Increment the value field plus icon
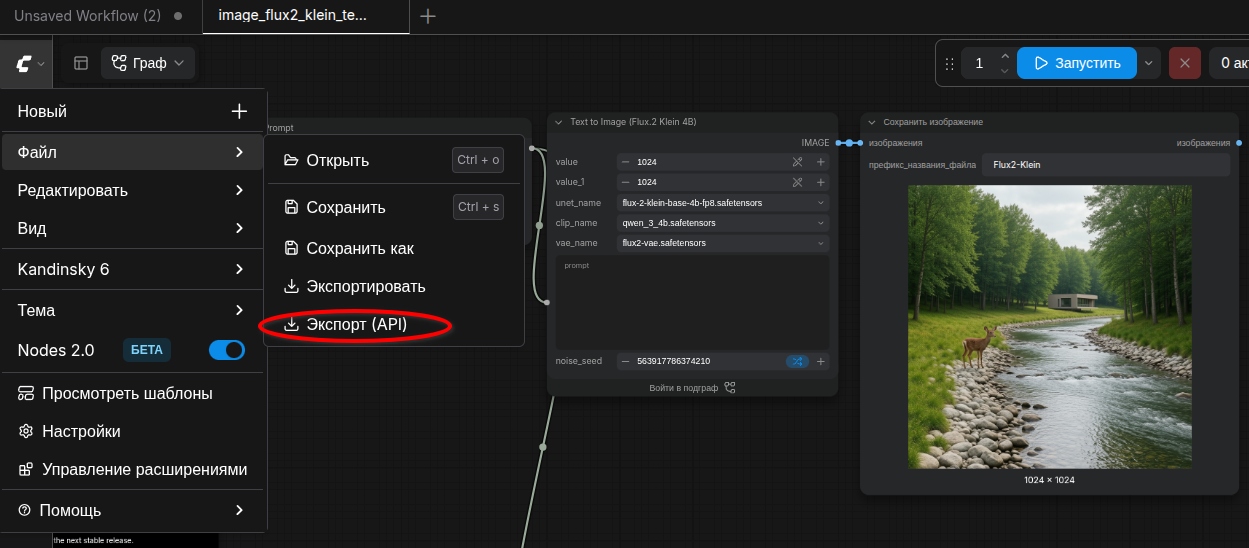 (x=821, y=162)
